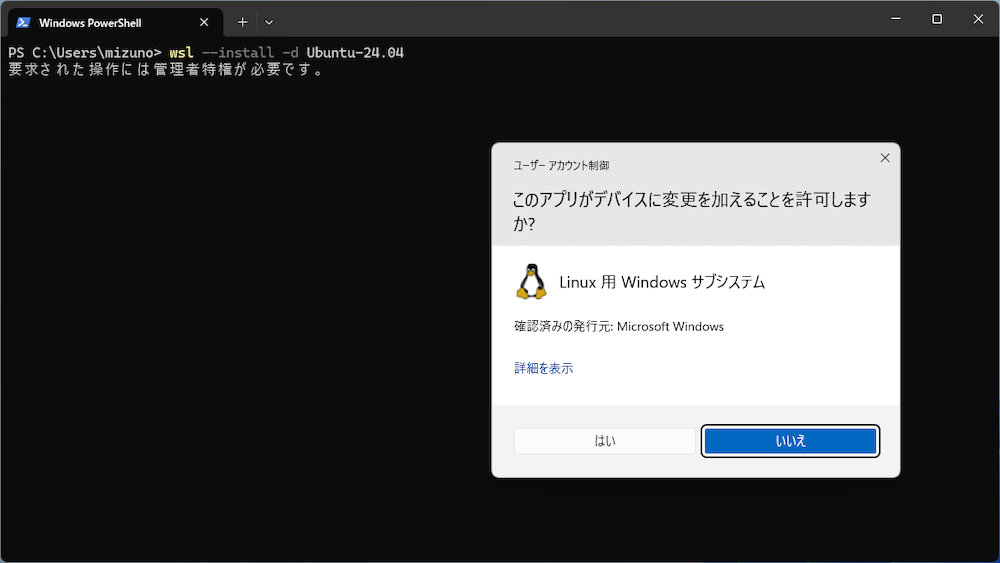Click the PowerShell icon in the tab
This screenshot has width=1000, height=563.
coord(24,22)
